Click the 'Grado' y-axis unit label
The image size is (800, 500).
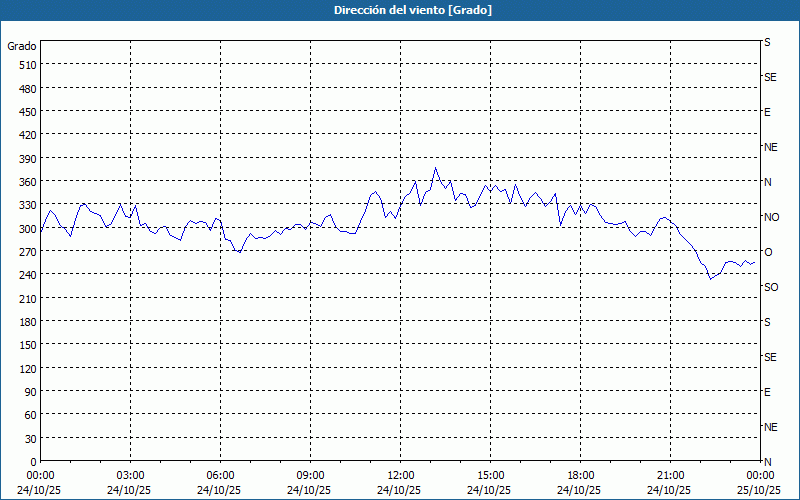click(22, 46)
